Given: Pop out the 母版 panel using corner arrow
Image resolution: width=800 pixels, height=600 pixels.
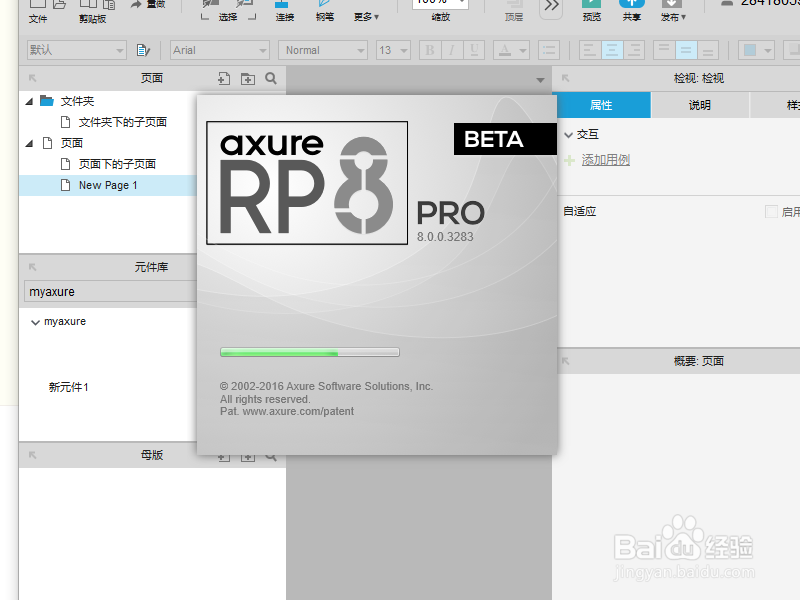Looking at the screenshot, I should [33, 455].
